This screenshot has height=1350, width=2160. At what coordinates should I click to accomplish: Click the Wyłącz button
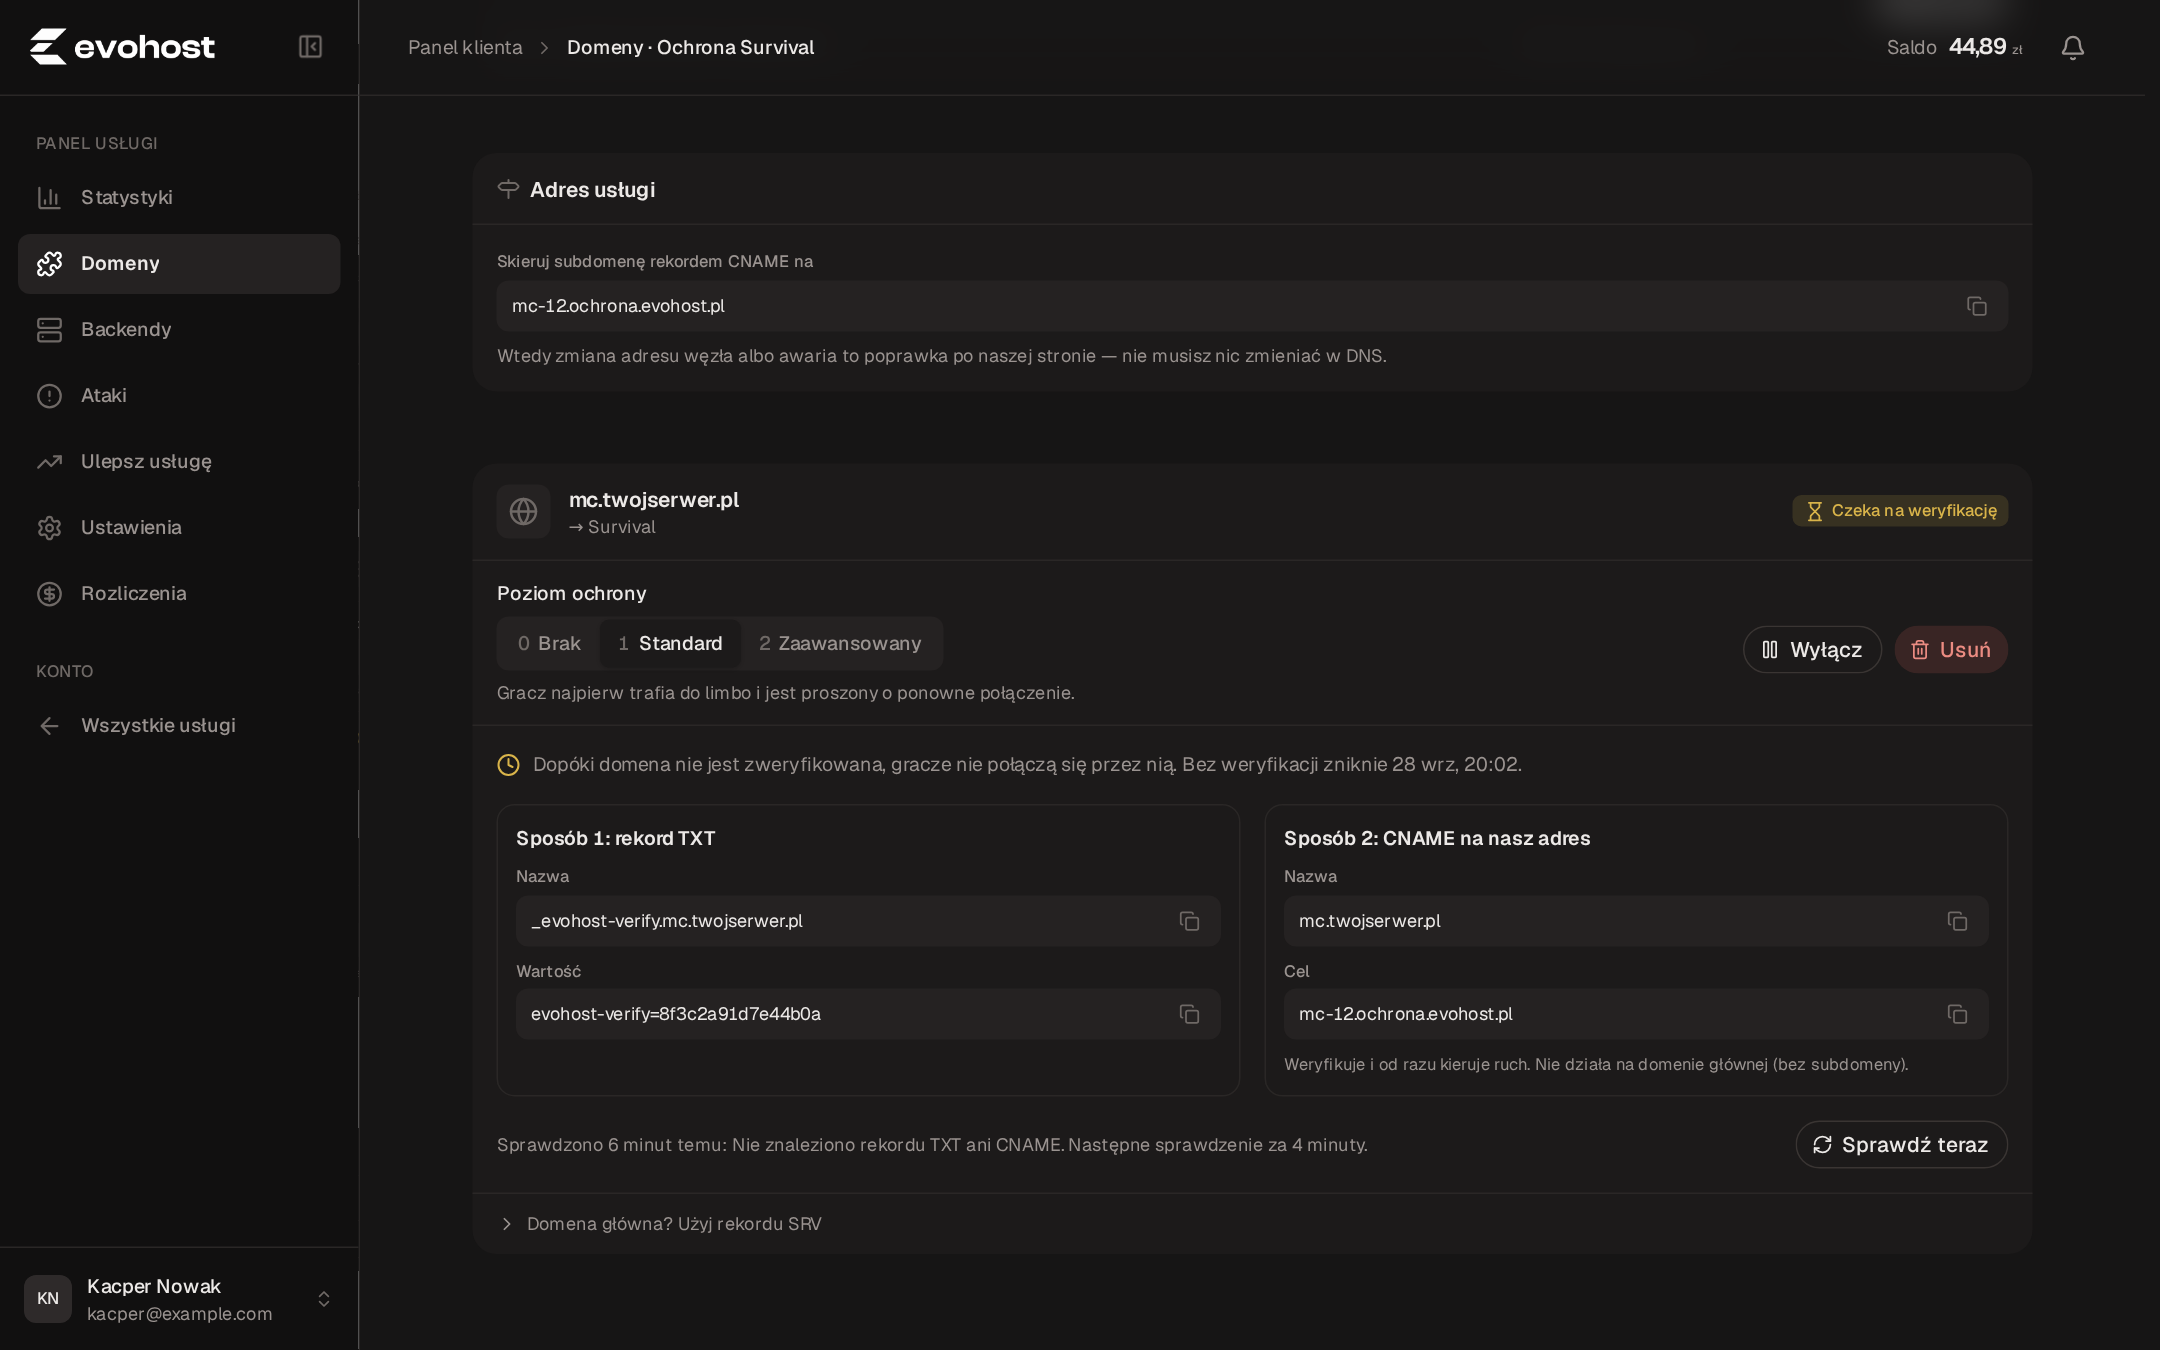pyautogui.click(x=1812, y=650)
